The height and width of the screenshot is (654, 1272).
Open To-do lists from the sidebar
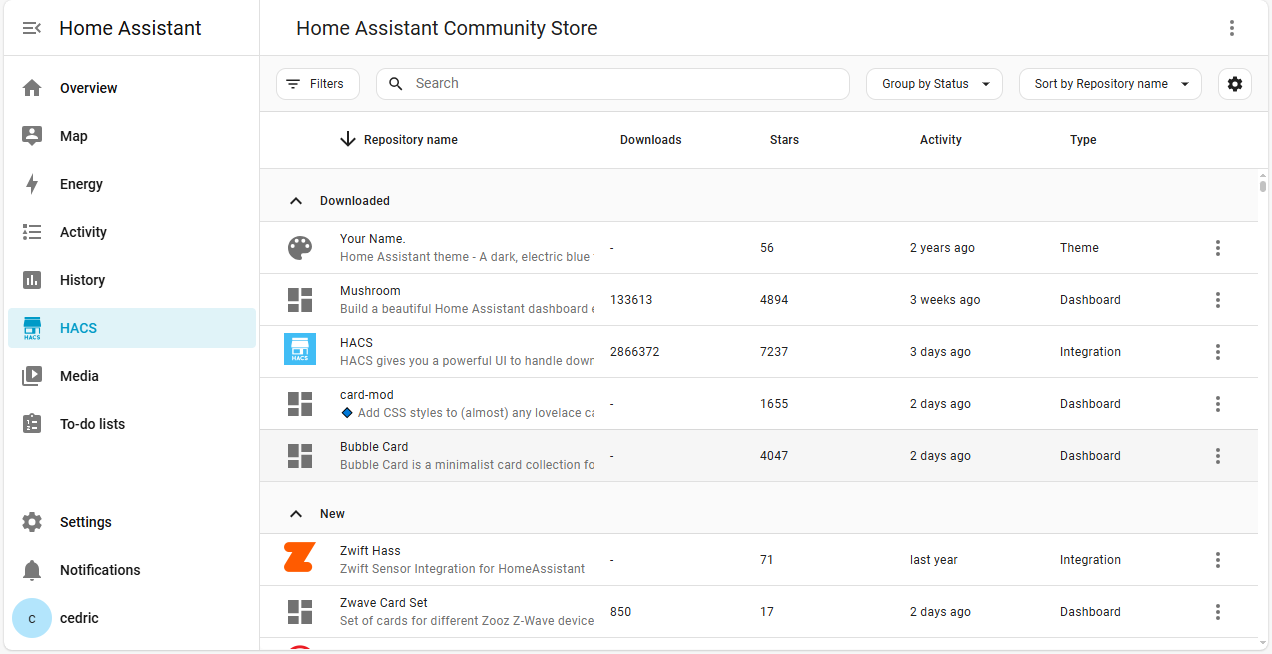click(92, 424)
